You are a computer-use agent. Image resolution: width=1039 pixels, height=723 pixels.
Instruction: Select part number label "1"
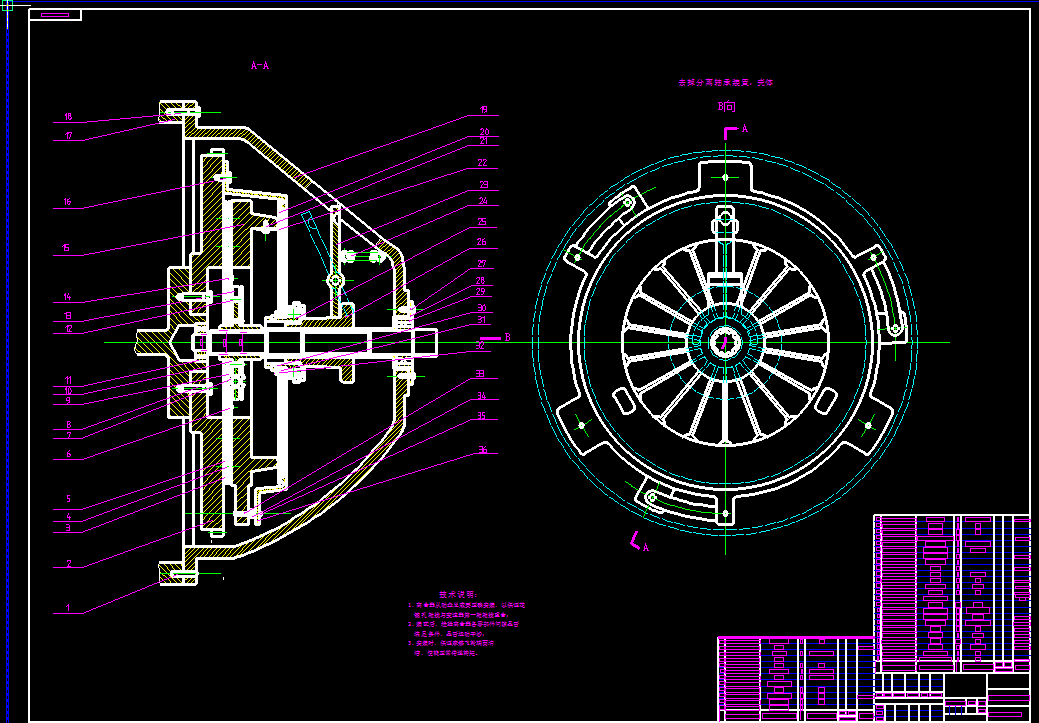point(68,607)
